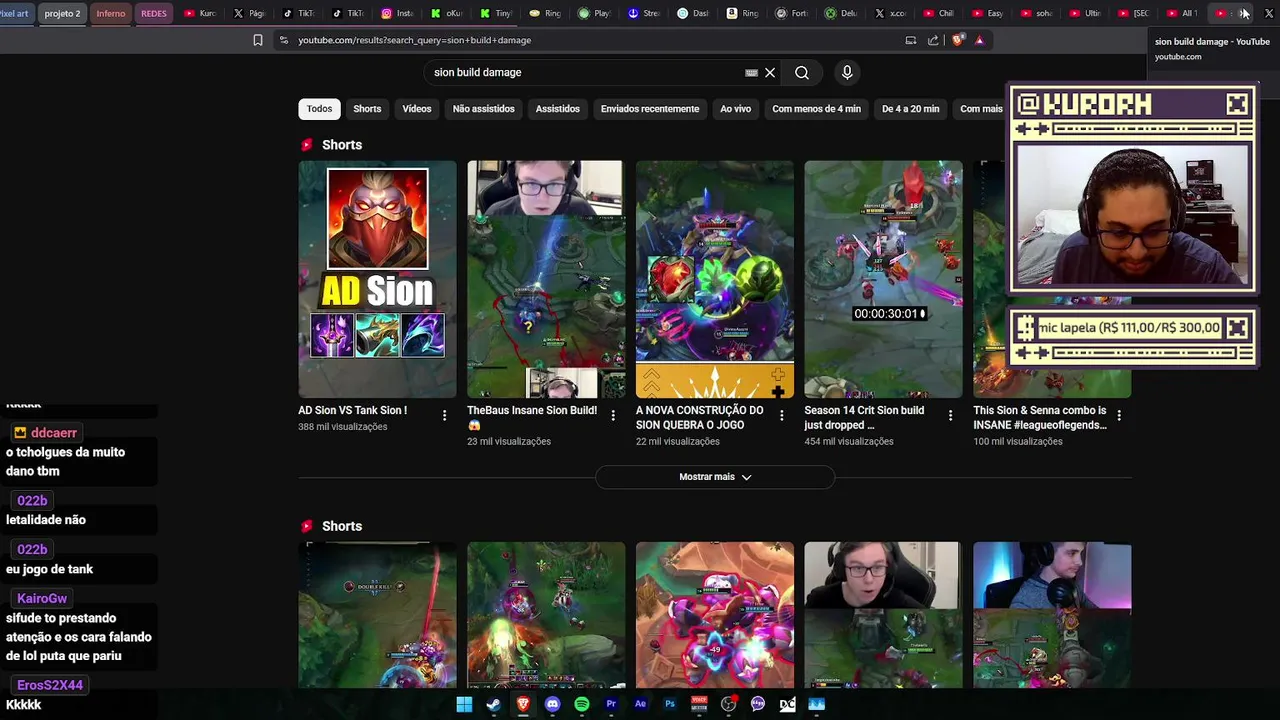Image resolution: width=1280 pixels, height=720 pixels.
Task: Open After Effects from taskbar
Action: [640, 704]
